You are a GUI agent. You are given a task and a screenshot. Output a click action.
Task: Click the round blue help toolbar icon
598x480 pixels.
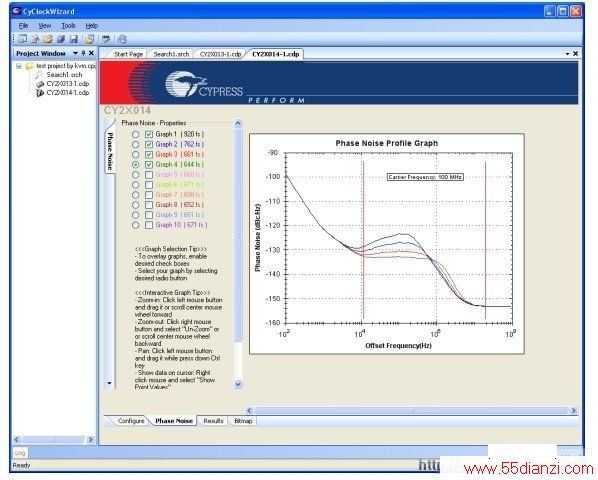tap(122, 39)
